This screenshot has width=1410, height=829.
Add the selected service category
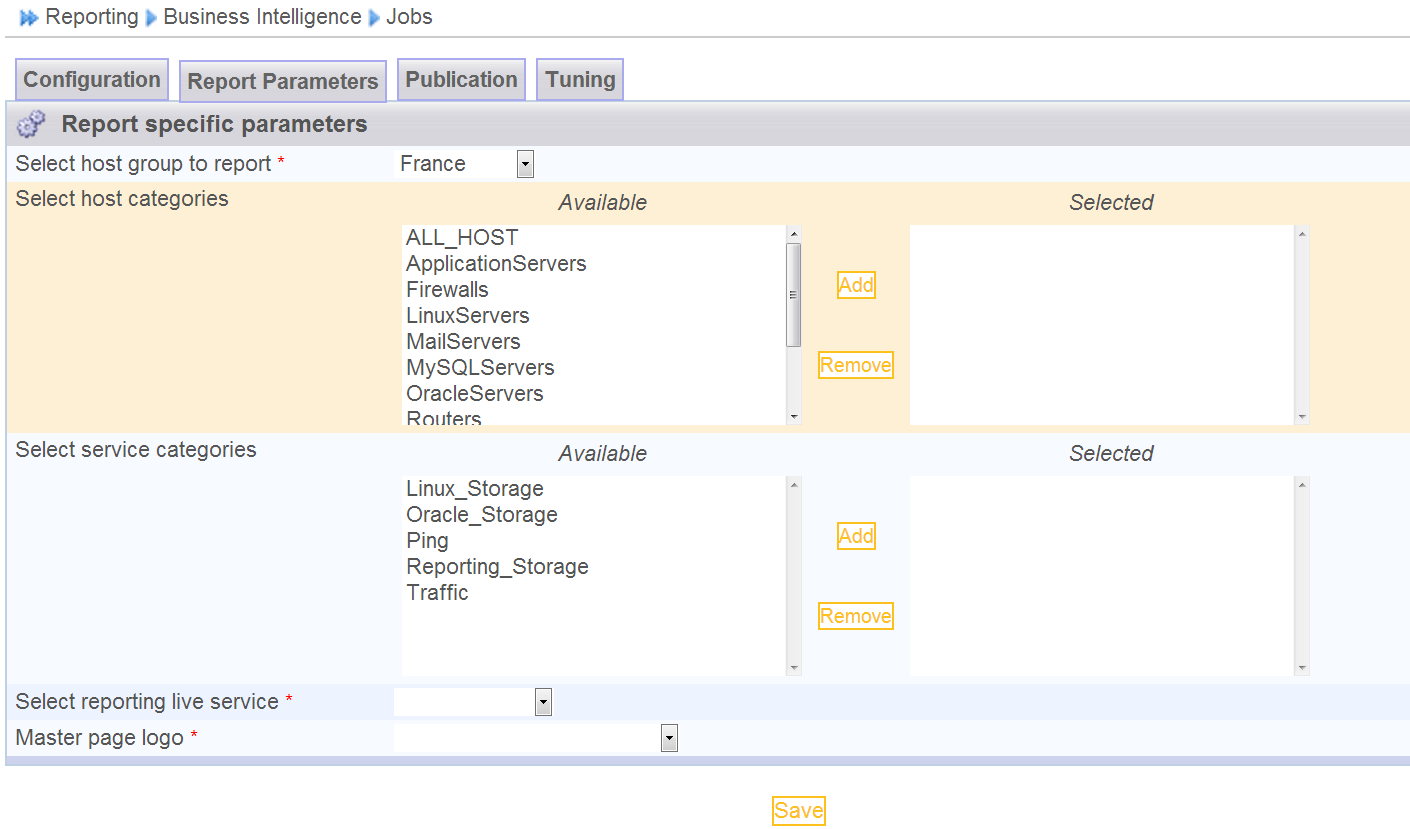pyautogui.click(x=856, y=536)
